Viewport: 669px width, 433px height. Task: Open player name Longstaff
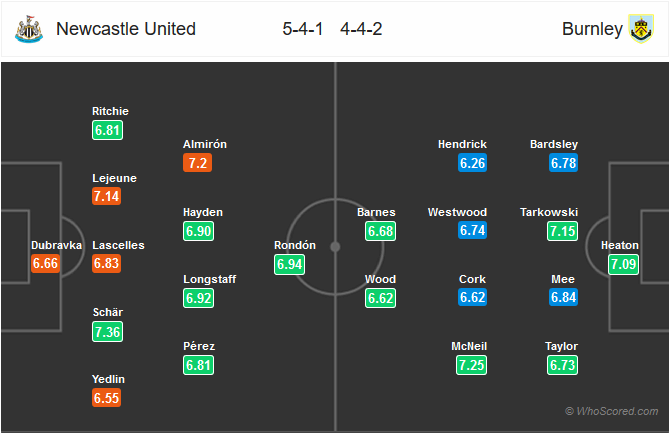pos(209,279)
